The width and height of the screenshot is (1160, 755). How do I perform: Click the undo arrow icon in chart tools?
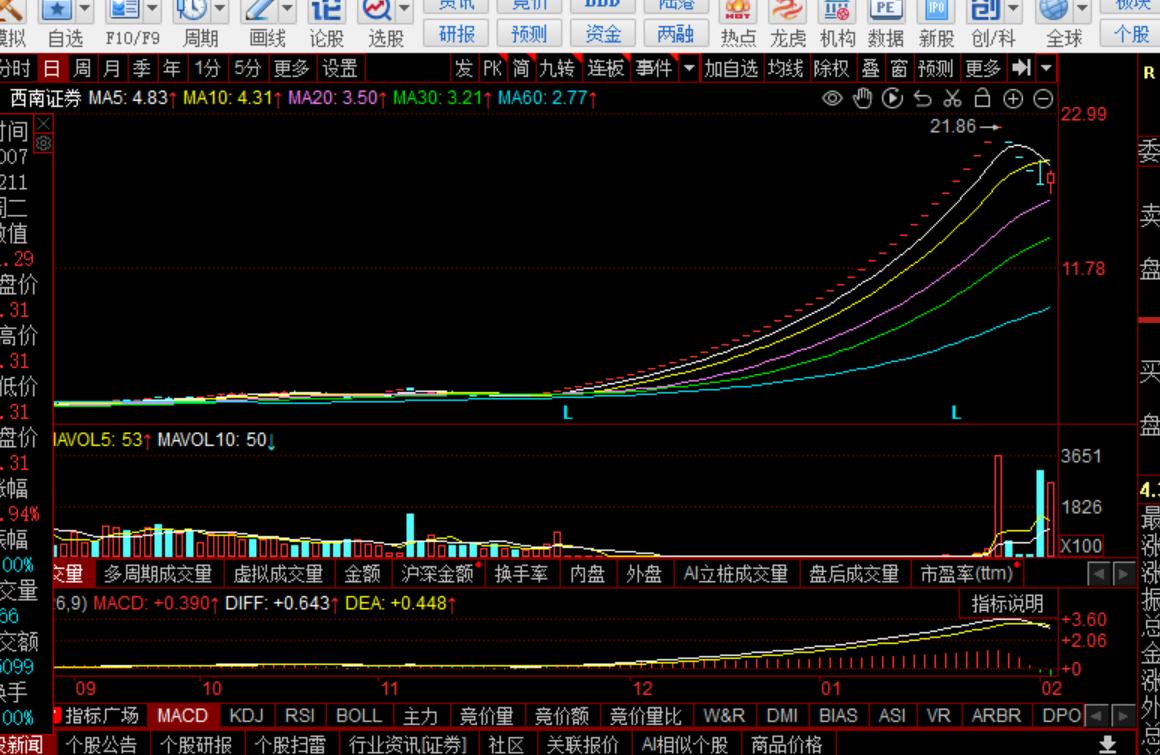pos(922,99)
